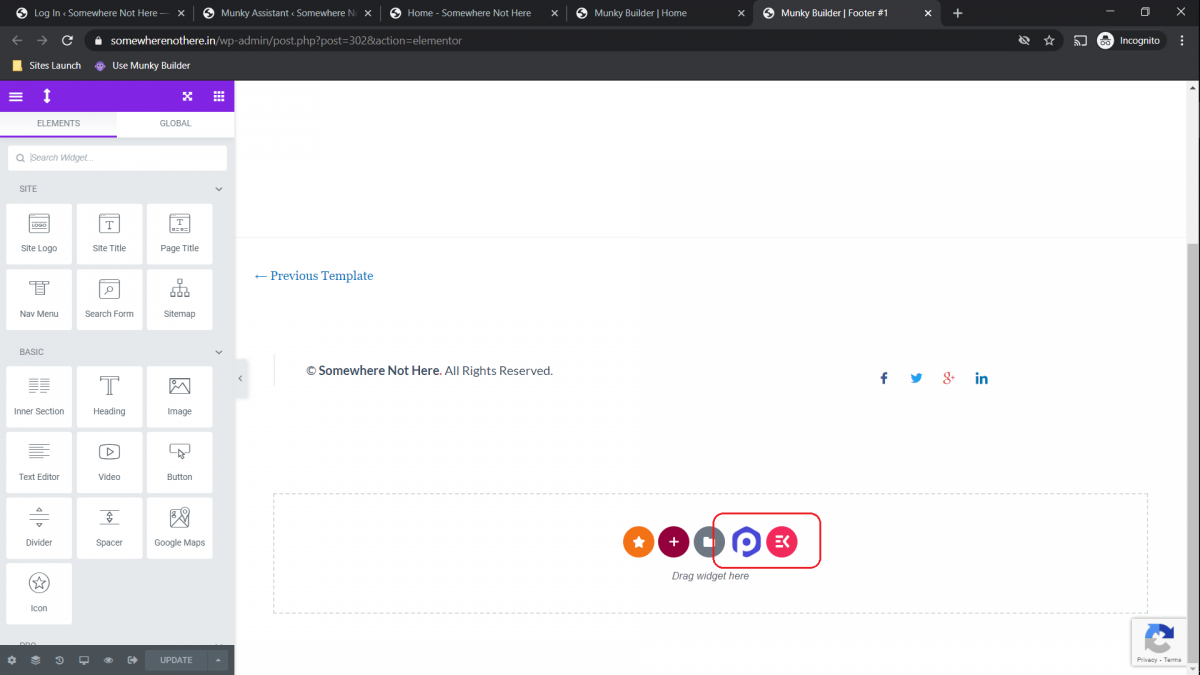Select the Inner Section widget

[x=39, y=397]
